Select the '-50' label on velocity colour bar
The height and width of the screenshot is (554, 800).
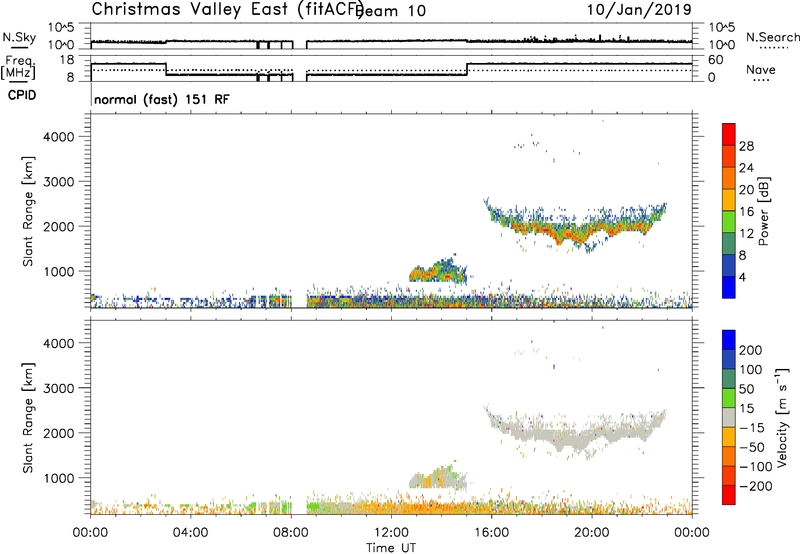coord(752,447)
